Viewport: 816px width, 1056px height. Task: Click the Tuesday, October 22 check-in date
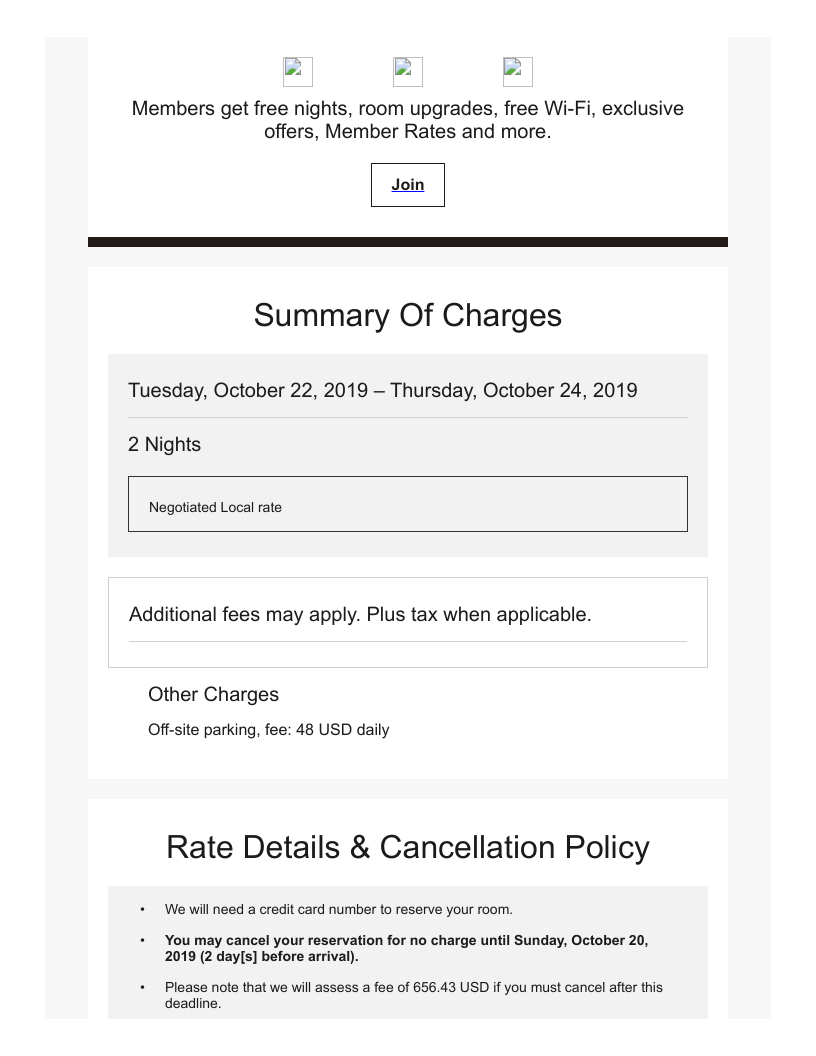point(248,390)
